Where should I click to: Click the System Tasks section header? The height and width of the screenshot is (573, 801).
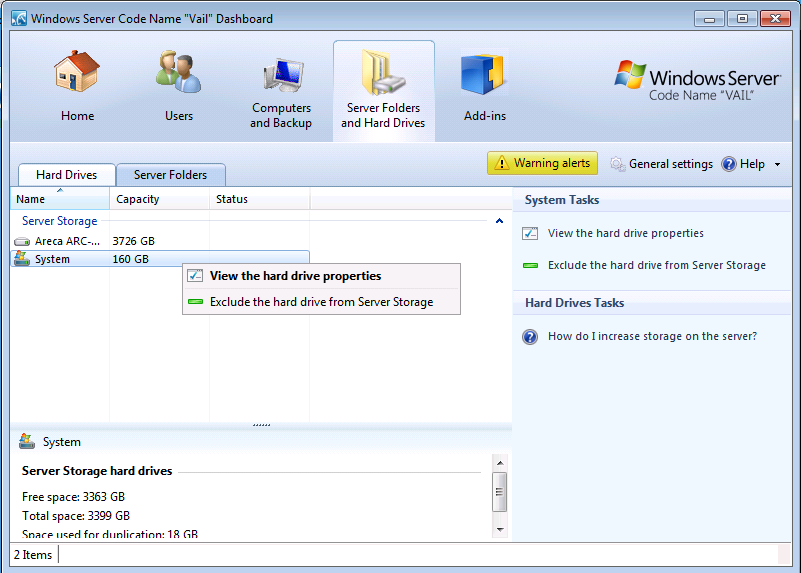(562, 200)
